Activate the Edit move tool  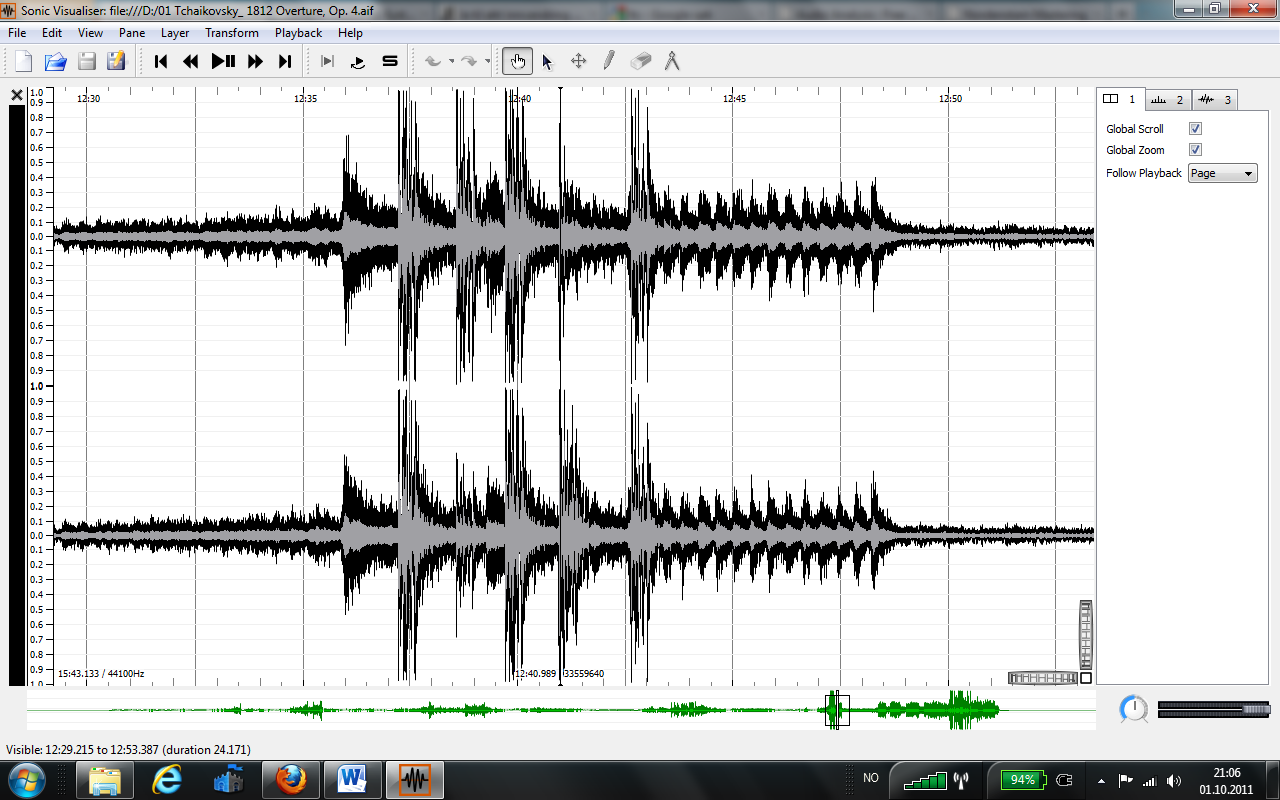click(x=578, y=62)
